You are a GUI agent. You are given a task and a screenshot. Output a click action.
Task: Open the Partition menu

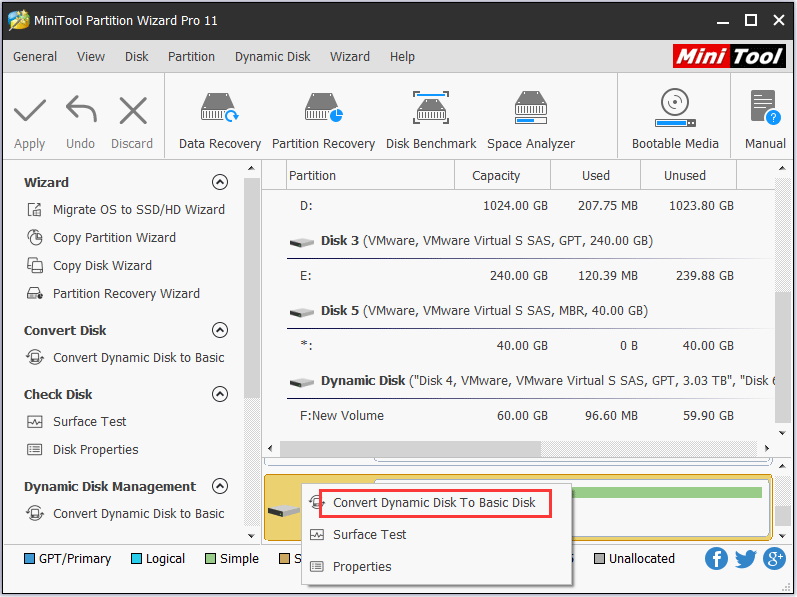pos(191,57)
